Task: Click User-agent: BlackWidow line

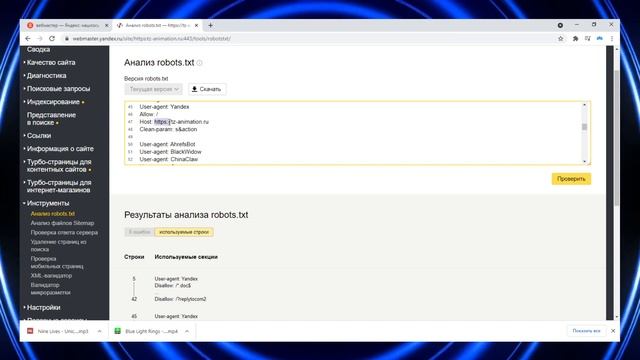Action: pyautogui.click(x=171, y=152)
